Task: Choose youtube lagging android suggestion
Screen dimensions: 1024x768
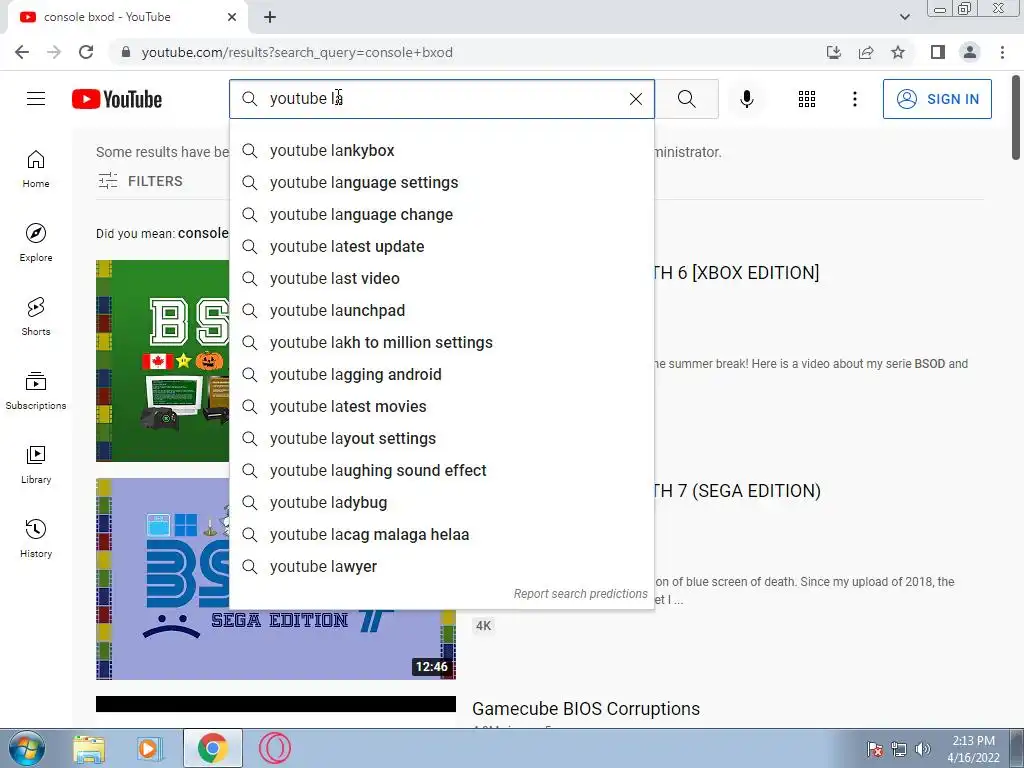Action: [441, 374]
